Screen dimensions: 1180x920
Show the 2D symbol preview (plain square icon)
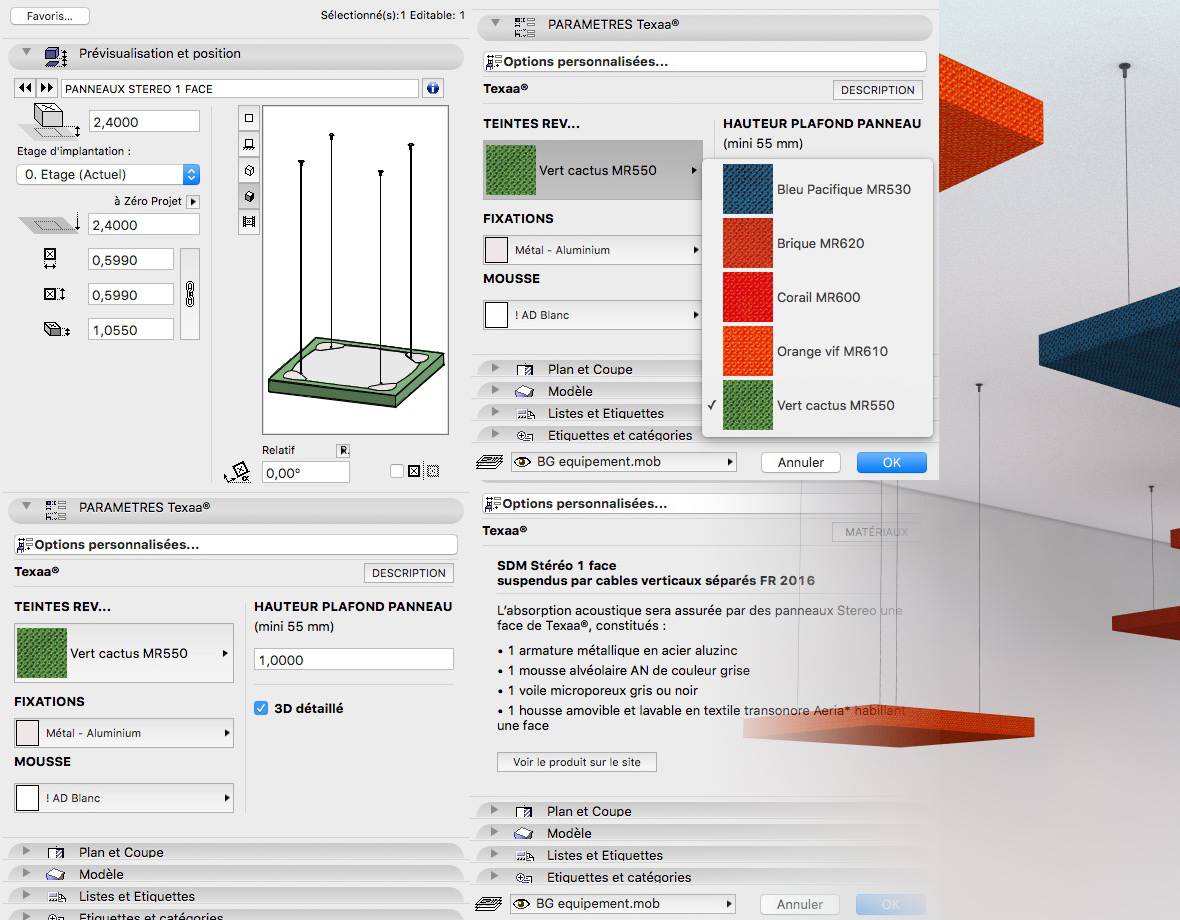click(249, 118)
